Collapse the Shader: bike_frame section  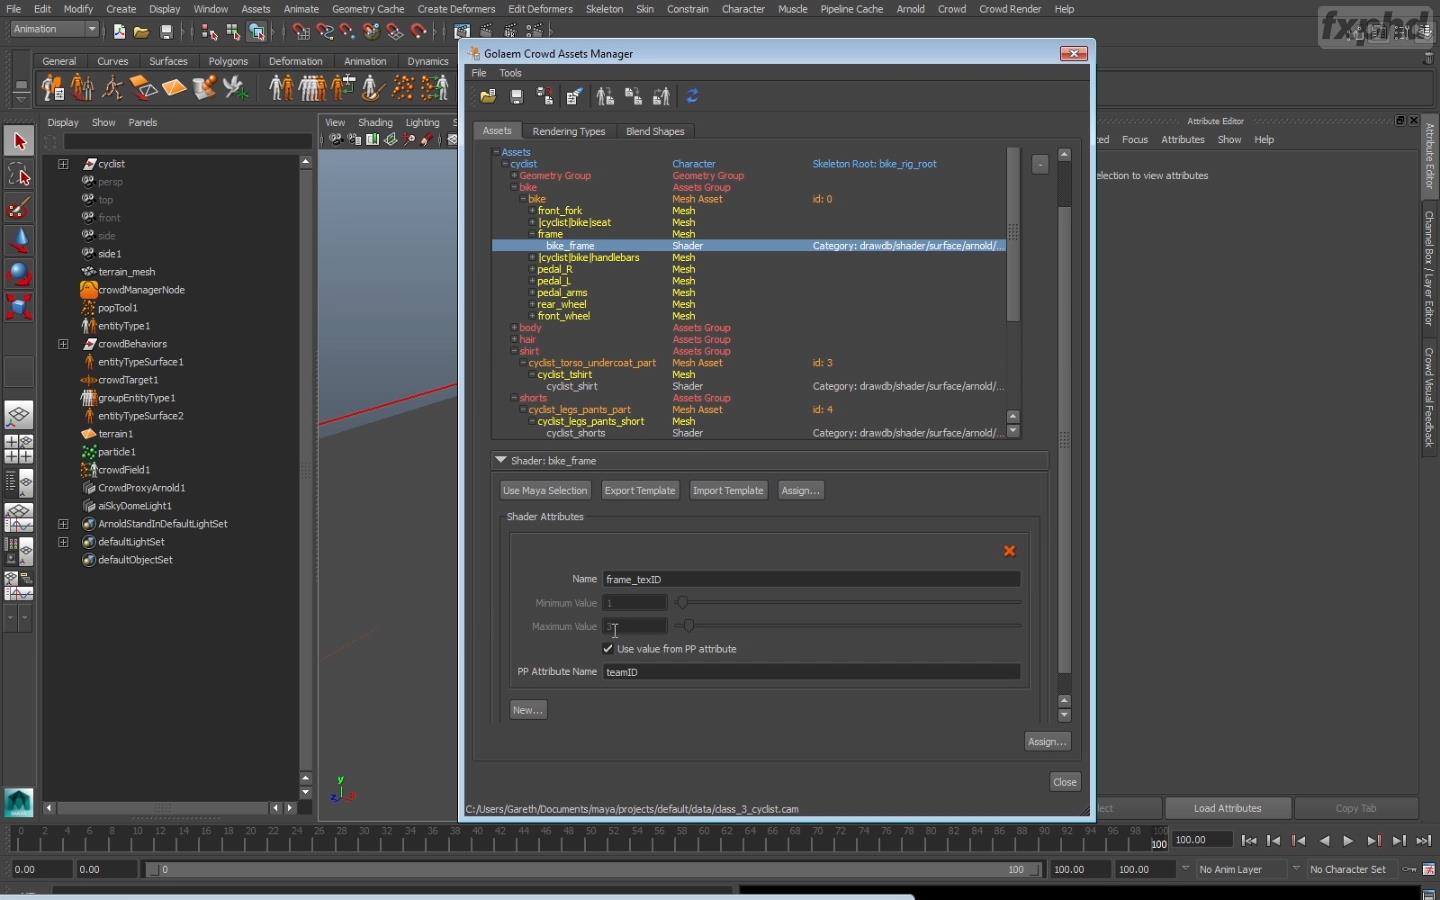500,461
